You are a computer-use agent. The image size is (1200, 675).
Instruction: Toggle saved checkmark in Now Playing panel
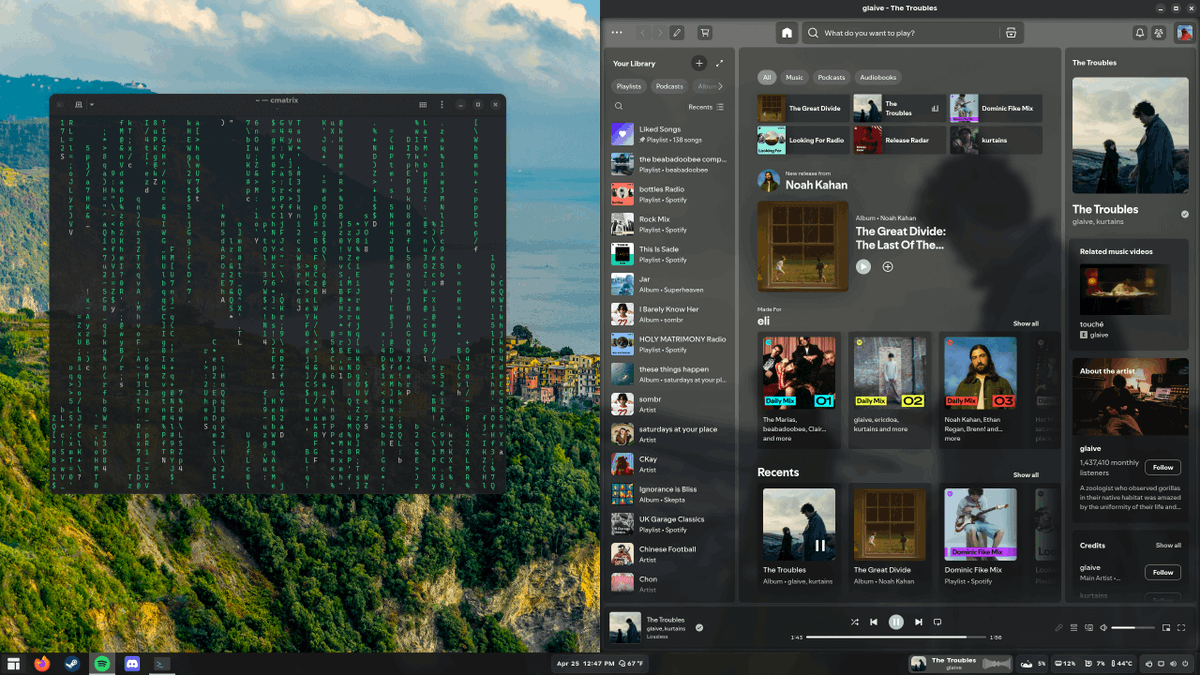click(x=1185, y=214)
